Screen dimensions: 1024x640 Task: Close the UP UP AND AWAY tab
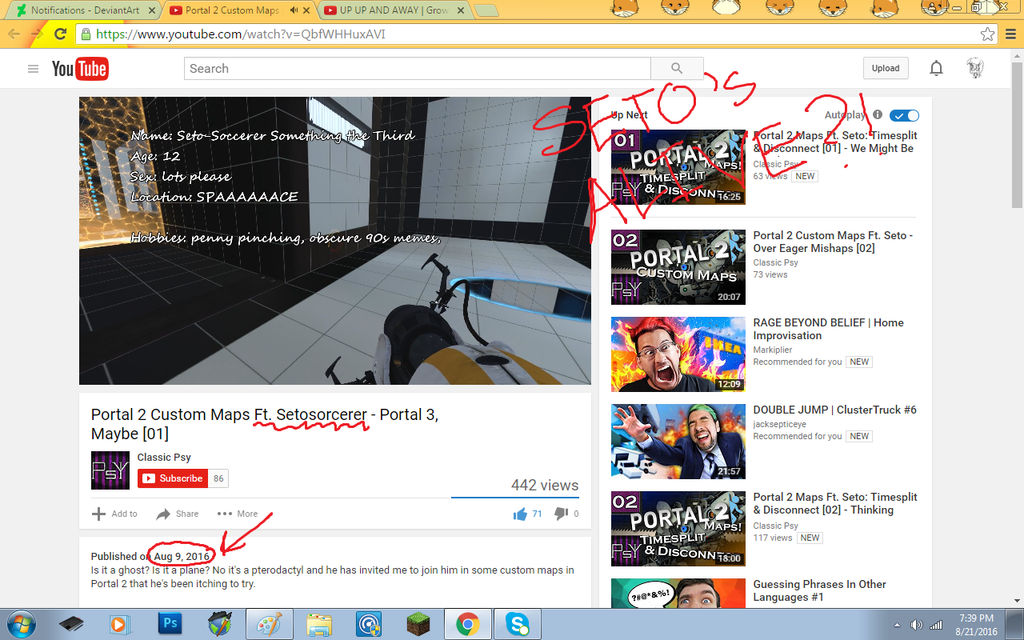tap(460, 10)
